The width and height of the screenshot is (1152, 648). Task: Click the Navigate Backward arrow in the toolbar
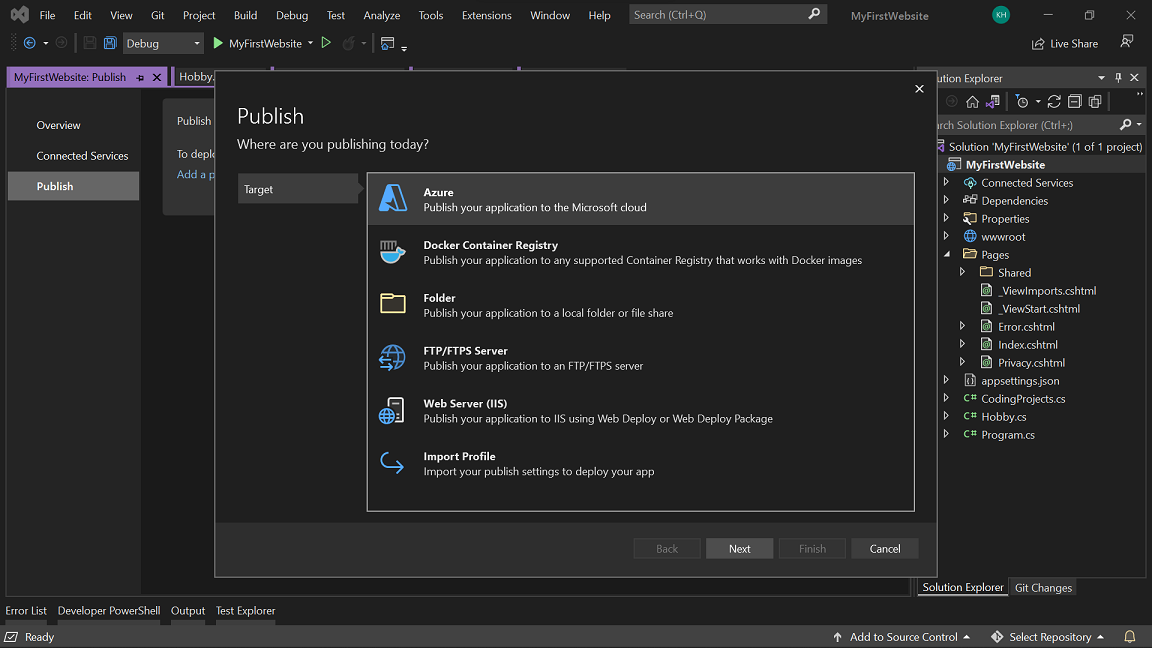pos(29,43)
